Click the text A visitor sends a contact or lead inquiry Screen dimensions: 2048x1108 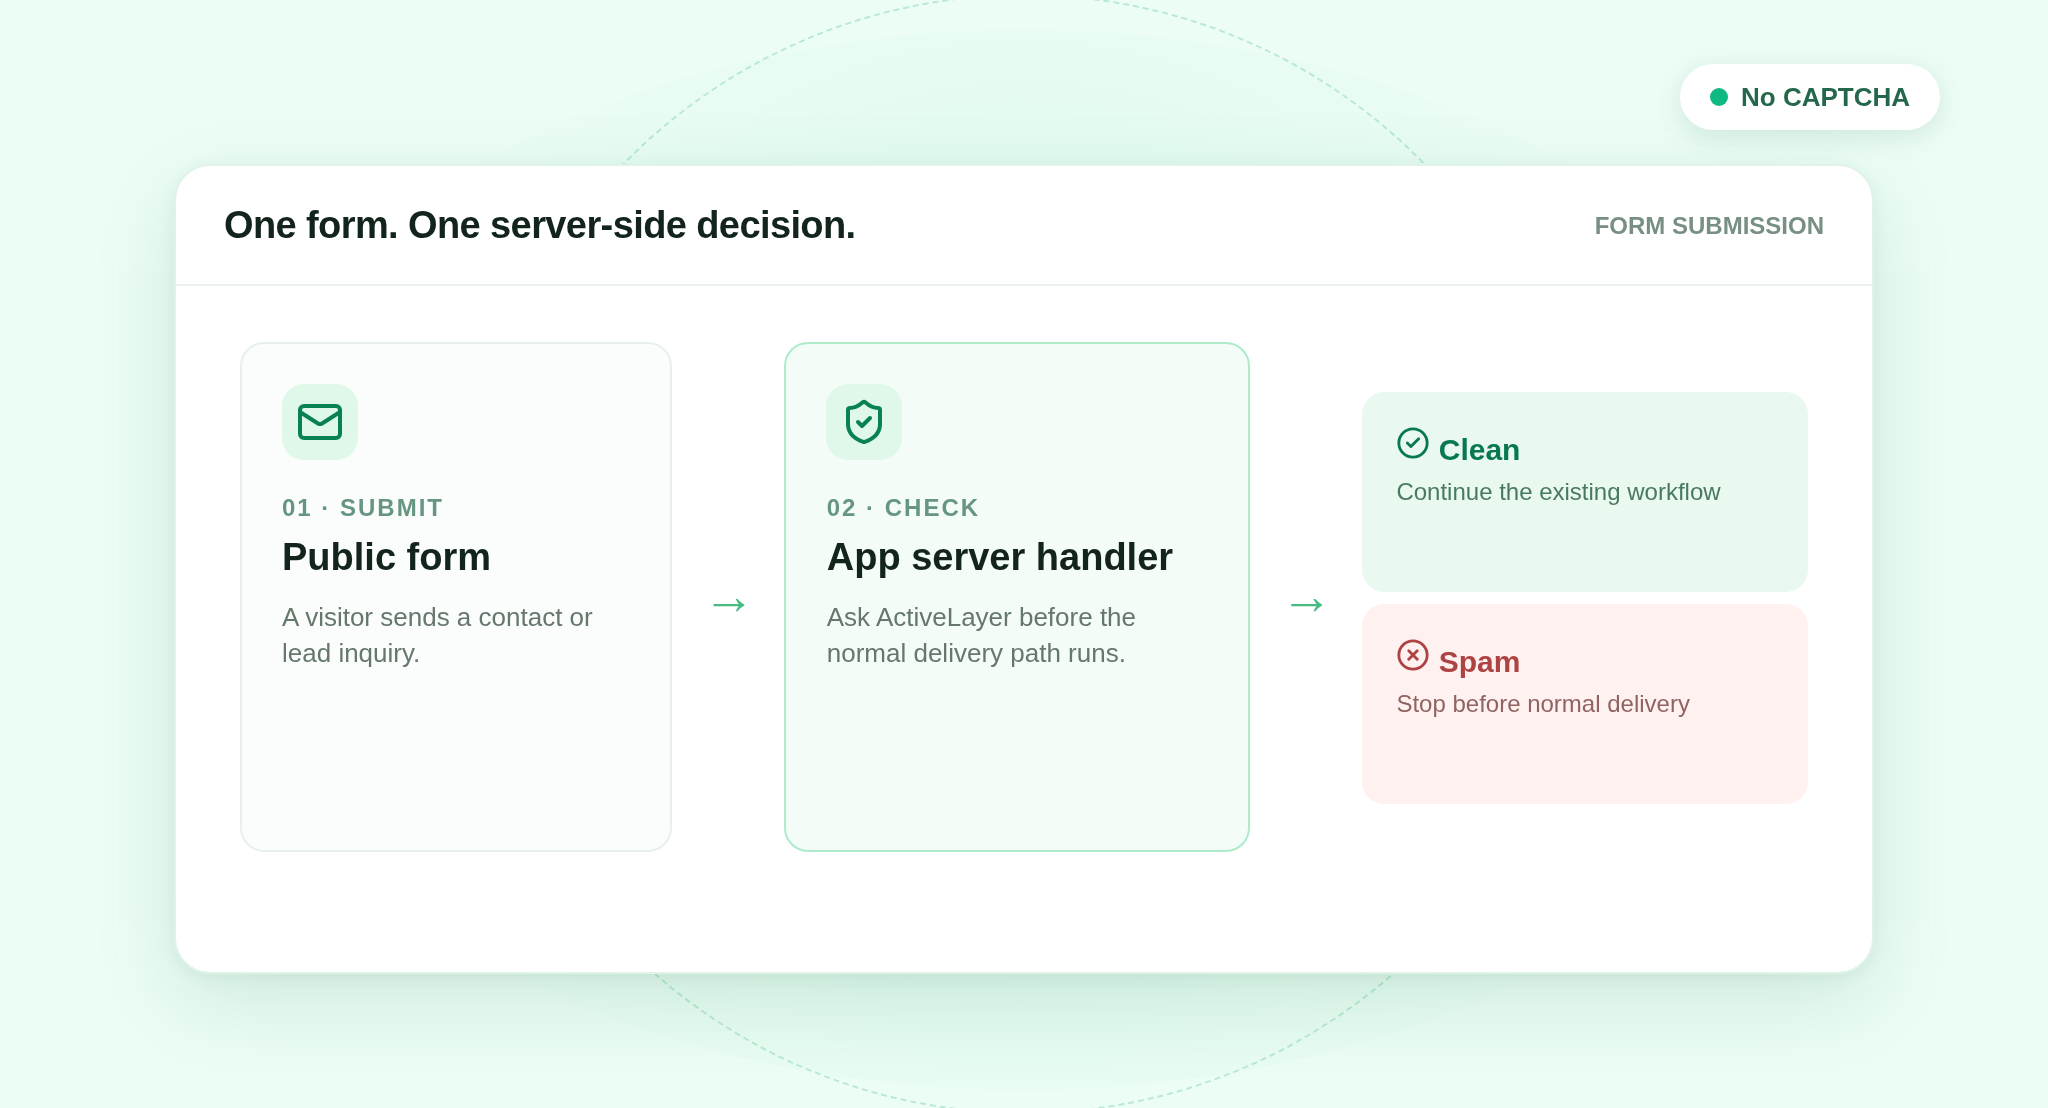(x=437, y=635)
